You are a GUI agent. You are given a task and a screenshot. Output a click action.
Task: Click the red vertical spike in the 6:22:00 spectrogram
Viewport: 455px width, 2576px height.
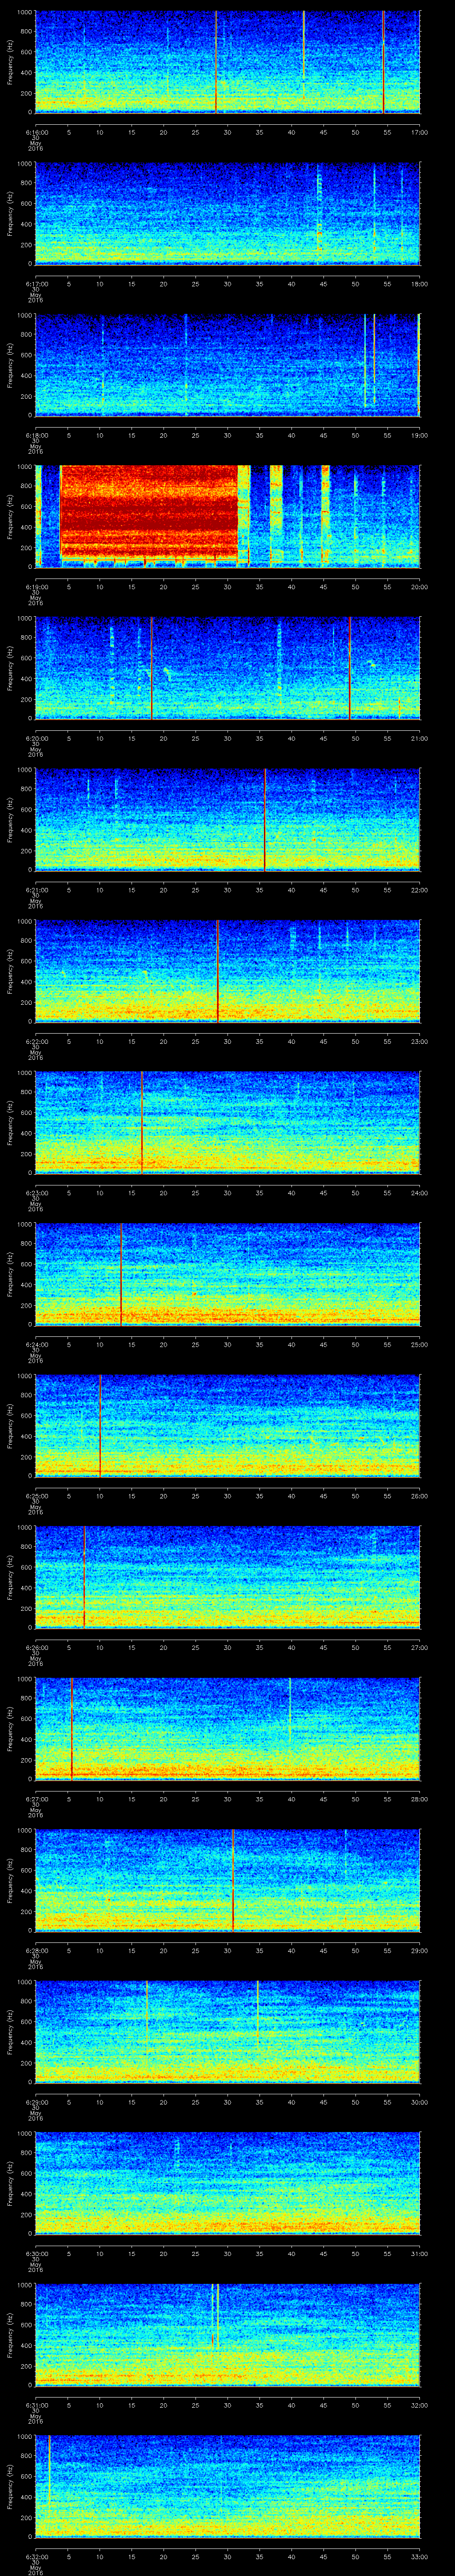[x=218, y=970]
